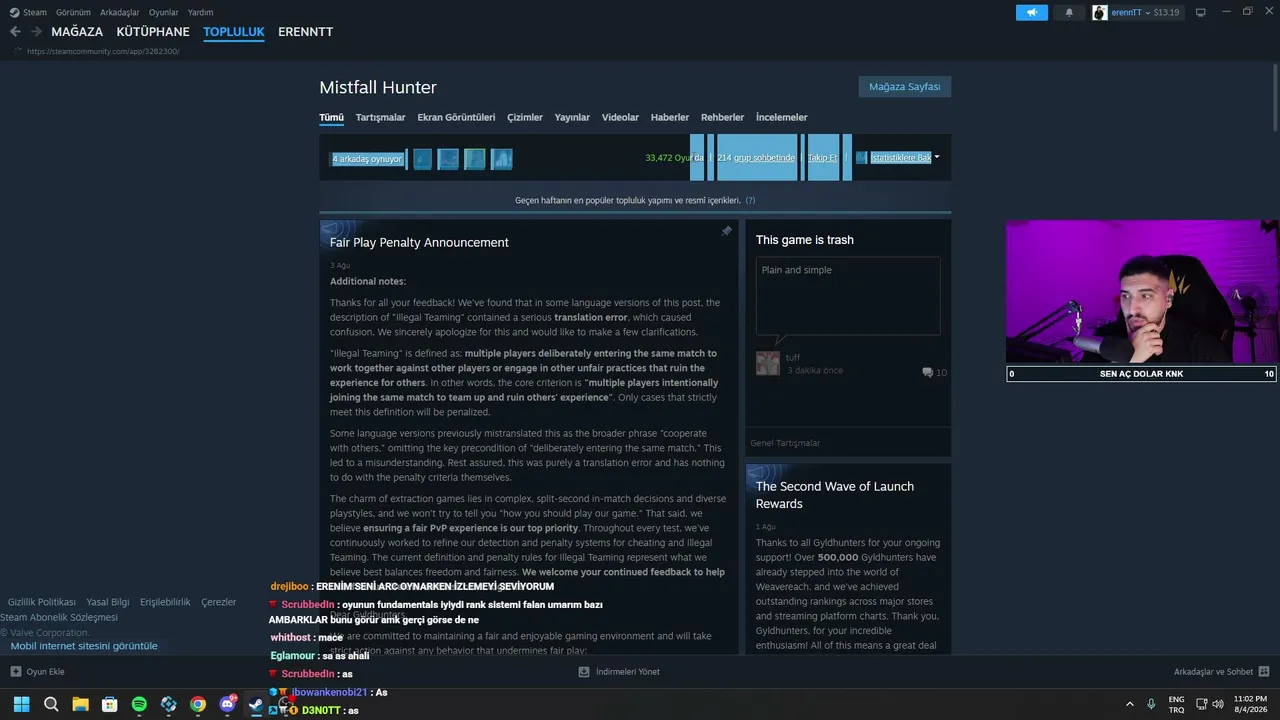Expand the İstatistiklere Bak dropdown arrow
This screenshot has height=720, width=1280.
coord(937,157)
